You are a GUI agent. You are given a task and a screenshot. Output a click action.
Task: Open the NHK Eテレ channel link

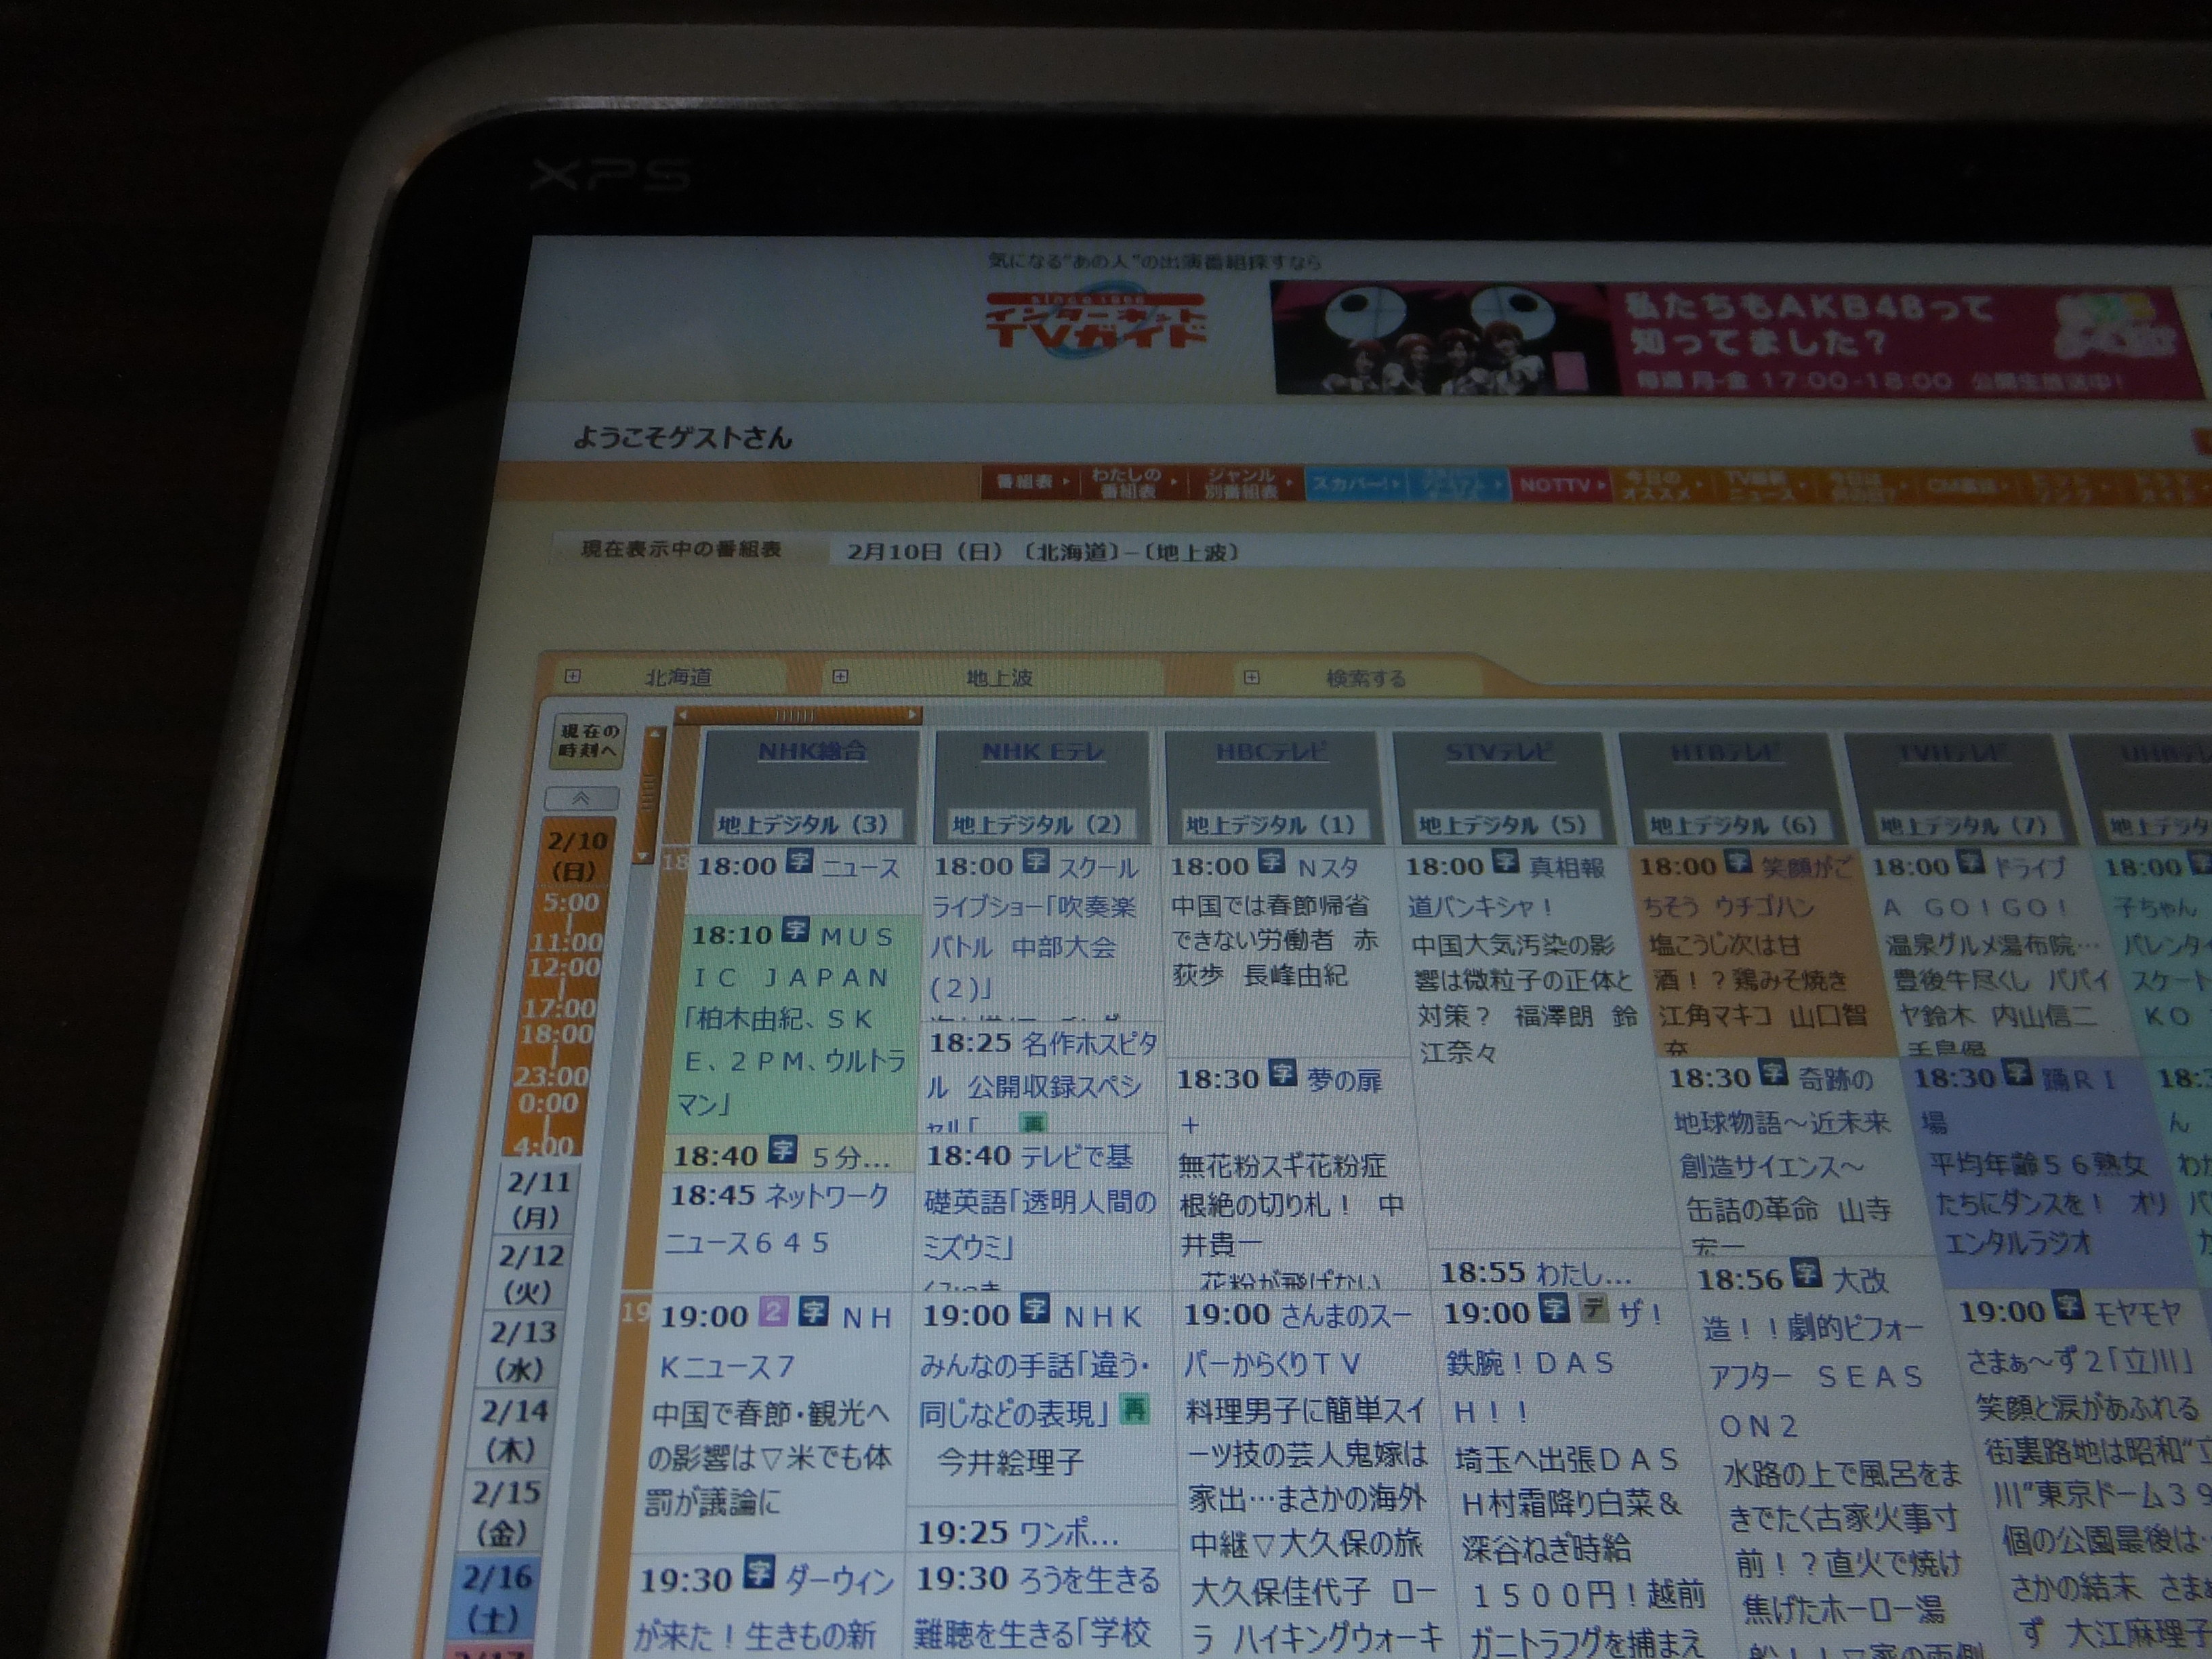[1042, 752]
